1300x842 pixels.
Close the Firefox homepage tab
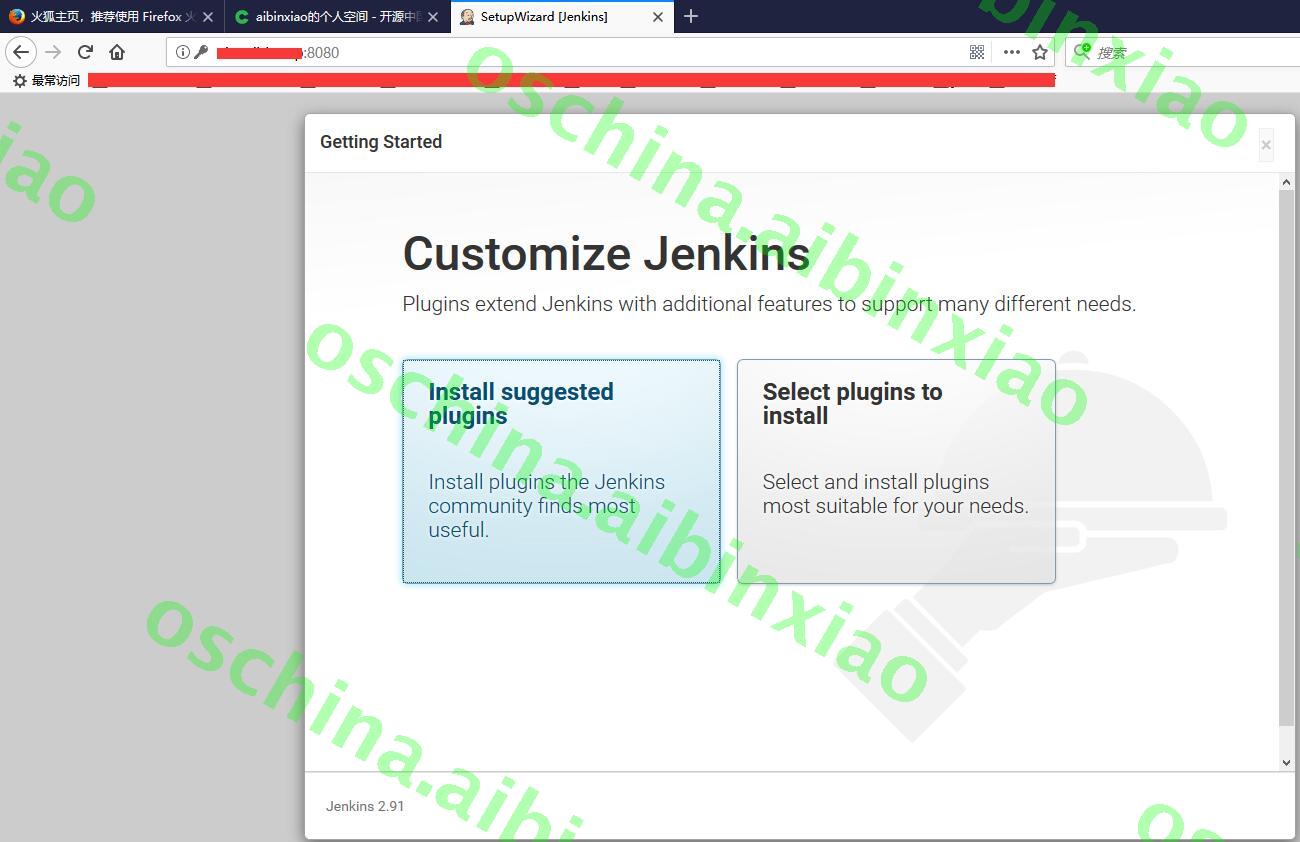pyautogui.click(x=208, y=17)
